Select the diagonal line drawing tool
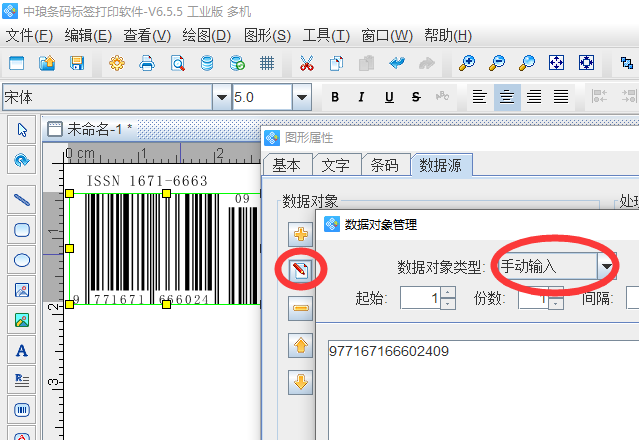This screenshot has width=639, height=440. tap(22, 200)
